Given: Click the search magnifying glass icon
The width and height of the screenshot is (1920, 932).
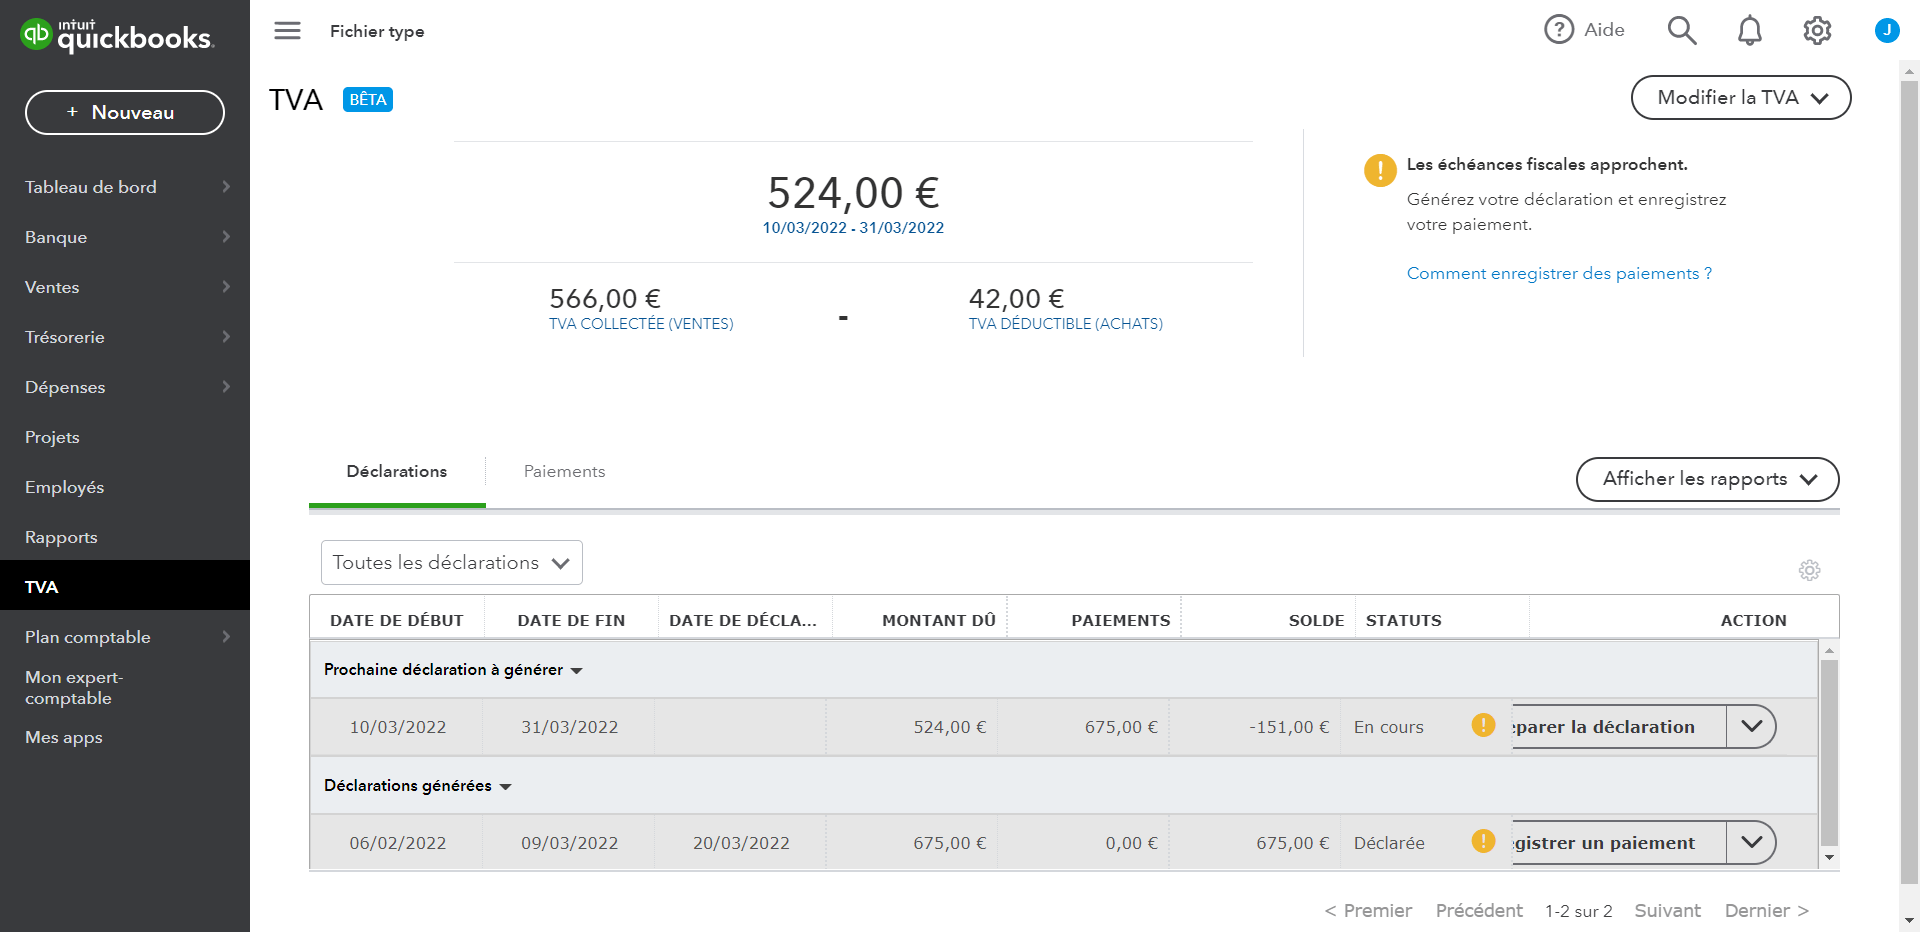Looking at the screenshot, I should point(1681,31).
